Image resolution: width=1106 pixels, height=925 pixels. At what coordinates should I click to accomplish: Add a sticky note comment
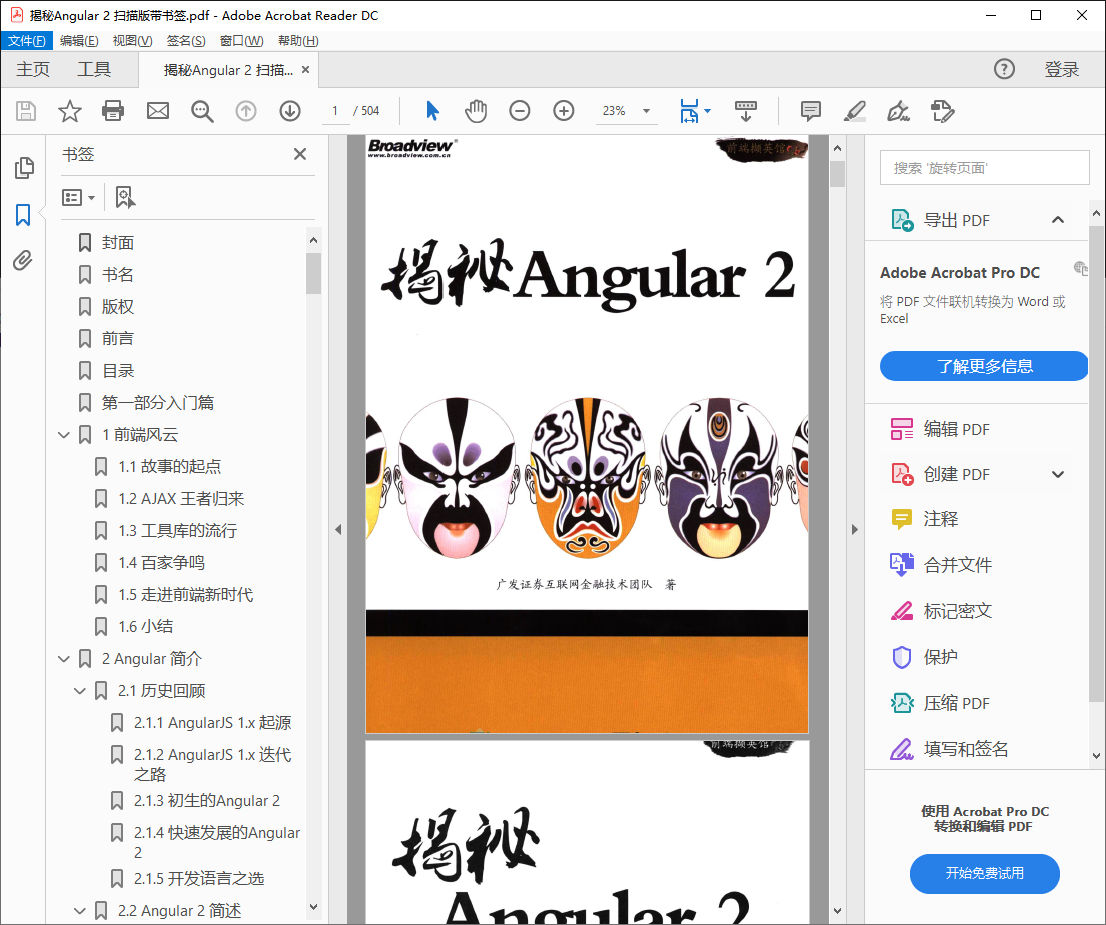tap(810, 111)
